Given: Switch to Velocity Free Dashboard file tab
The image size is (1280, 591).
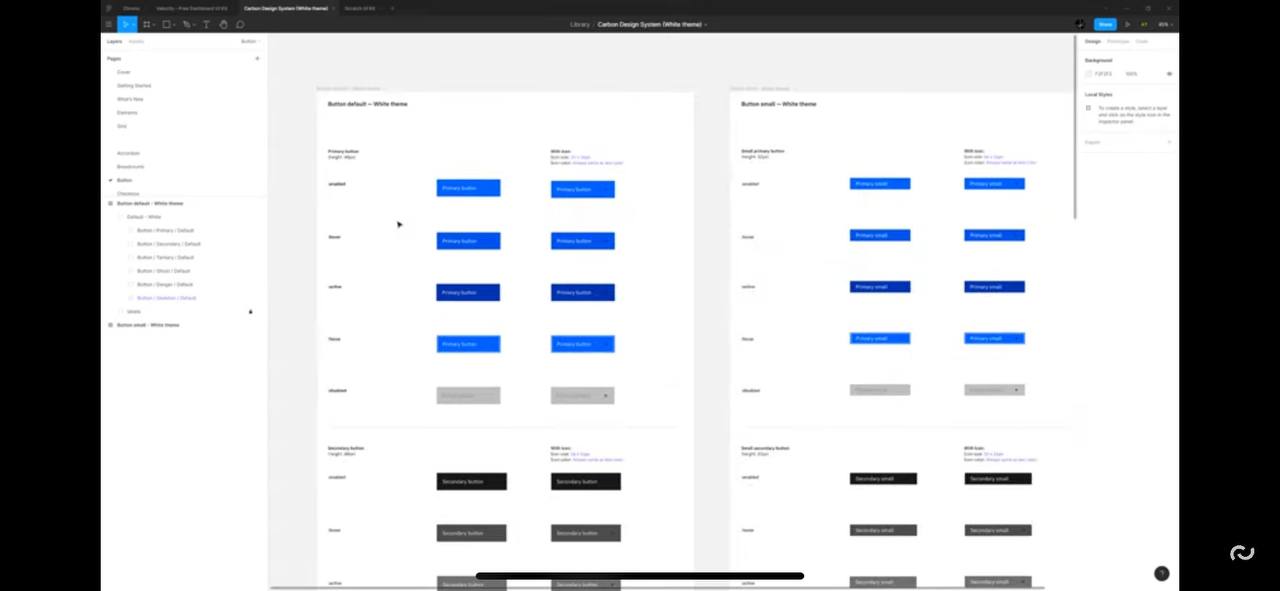Looking at the screenshot, I should pos(192,8).
